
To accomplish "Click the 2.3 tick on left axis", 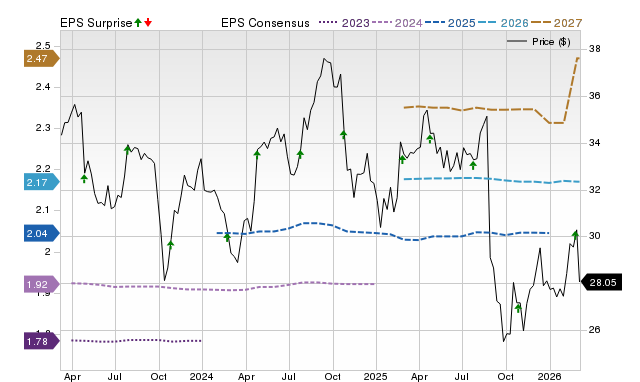I will coord(43,128).
